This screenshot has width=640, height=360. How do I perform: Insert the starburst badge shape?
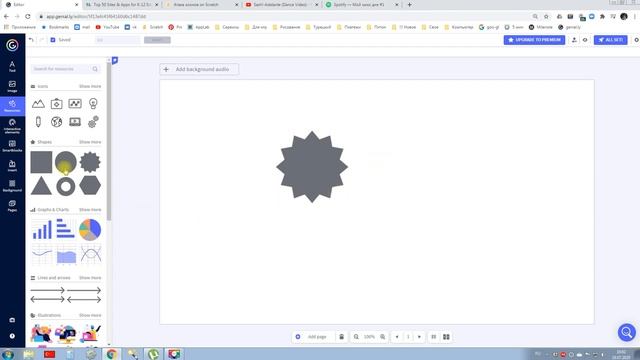tap(90, 162)
